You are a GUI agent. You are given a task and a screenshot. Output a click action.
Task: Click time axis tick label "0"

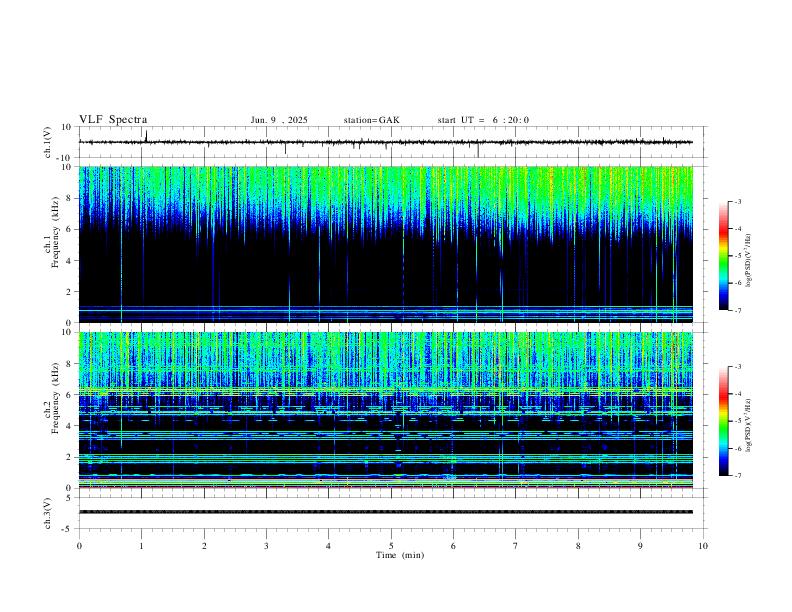pyautogui.click(x=79, y=546)
